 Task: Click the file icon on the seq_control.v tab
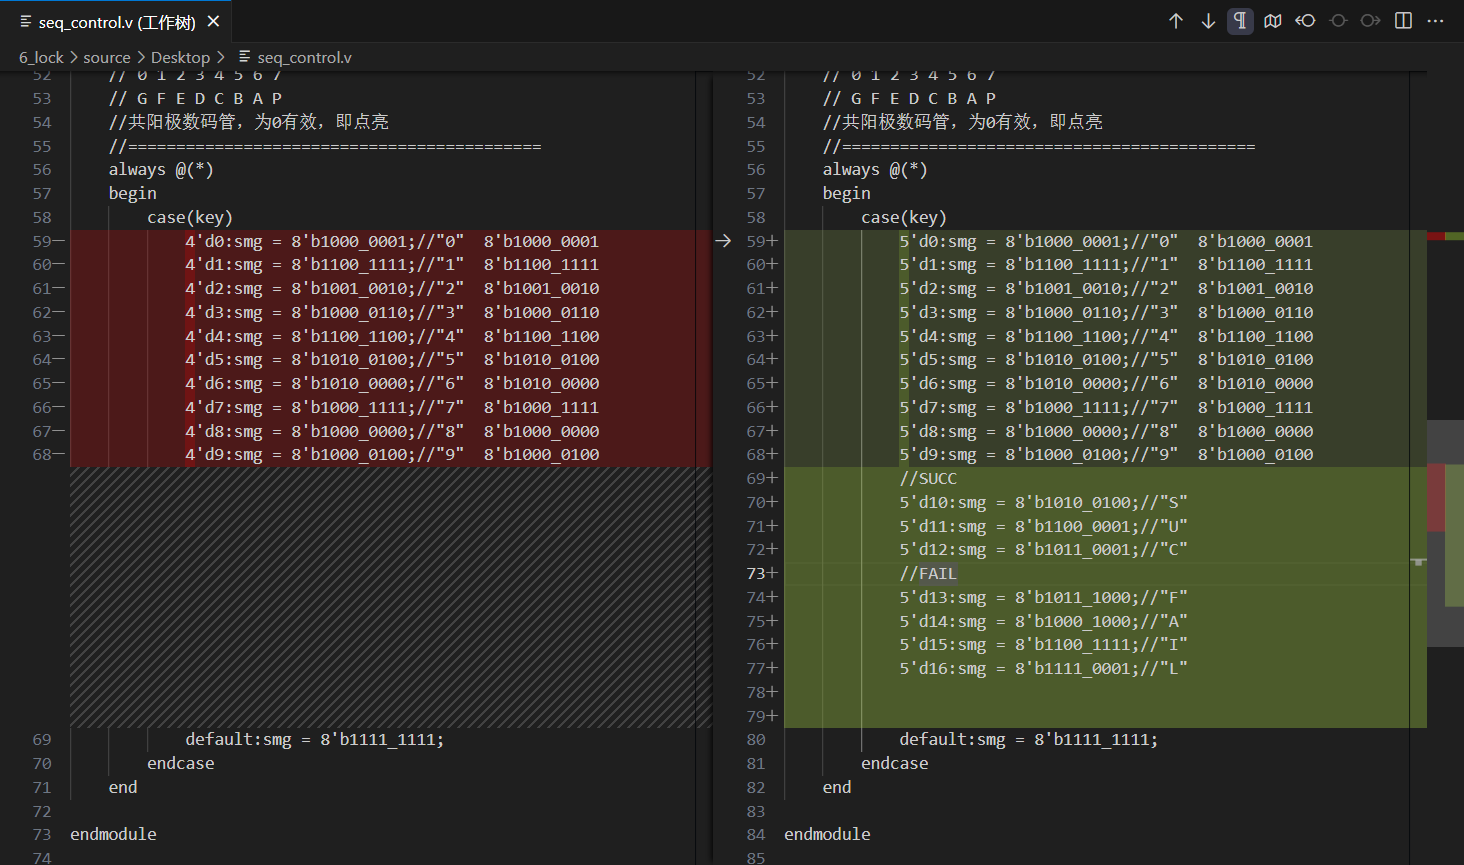25,21
